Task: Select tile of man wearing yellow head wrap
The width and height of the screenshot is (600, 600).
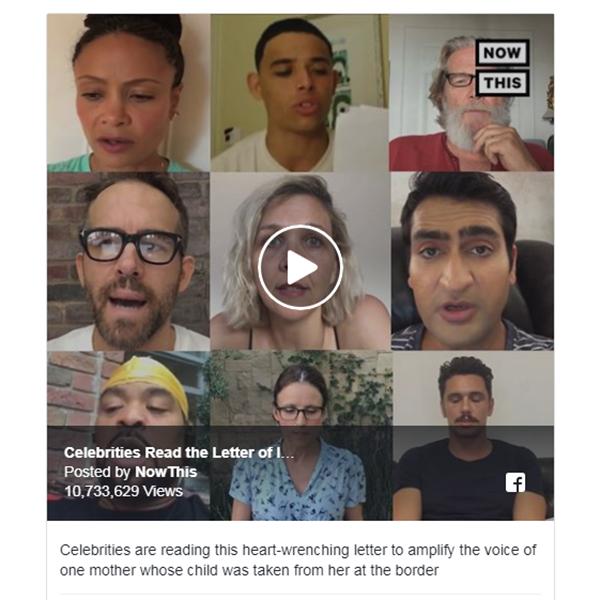Action: [129, 435]
